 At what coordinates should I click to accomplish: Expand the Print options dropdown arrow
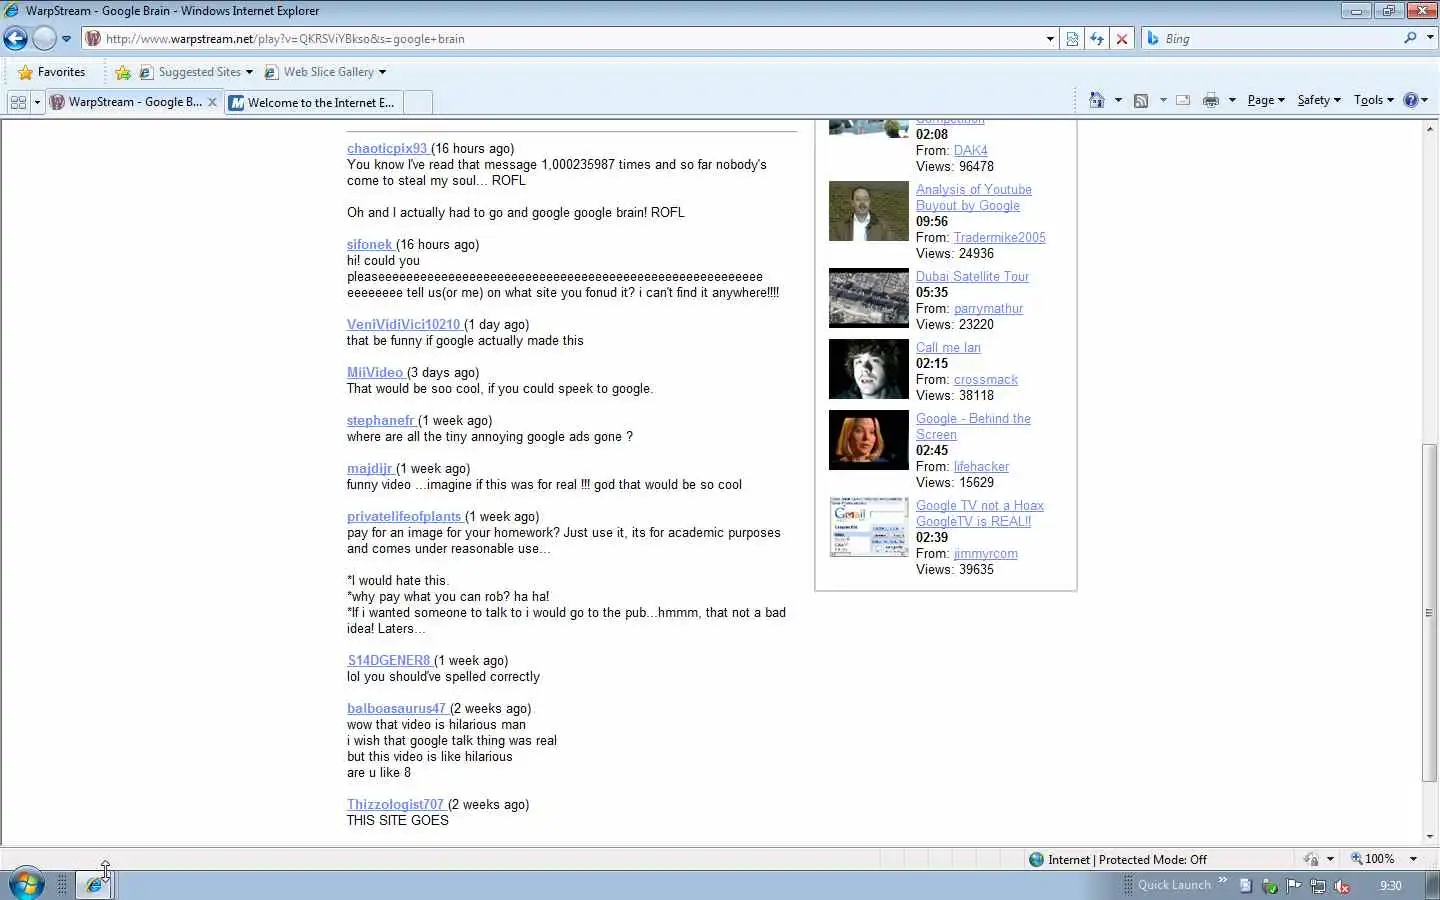1232,100
